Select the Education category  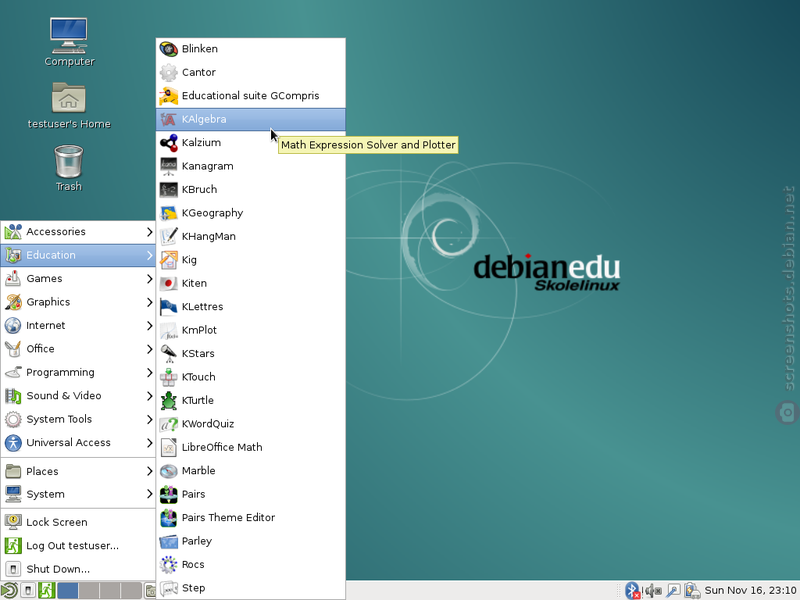[x=78, y=256]
